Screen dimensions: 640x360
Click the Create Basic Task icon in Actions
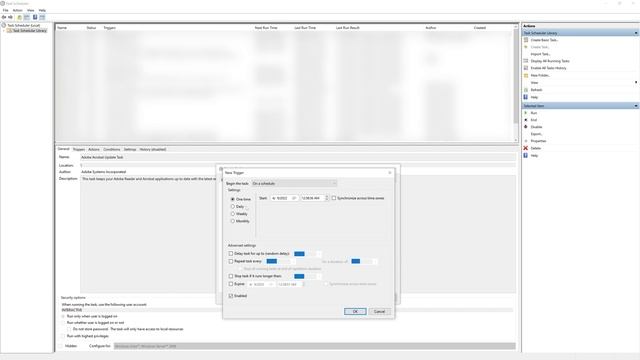point(526,40)
